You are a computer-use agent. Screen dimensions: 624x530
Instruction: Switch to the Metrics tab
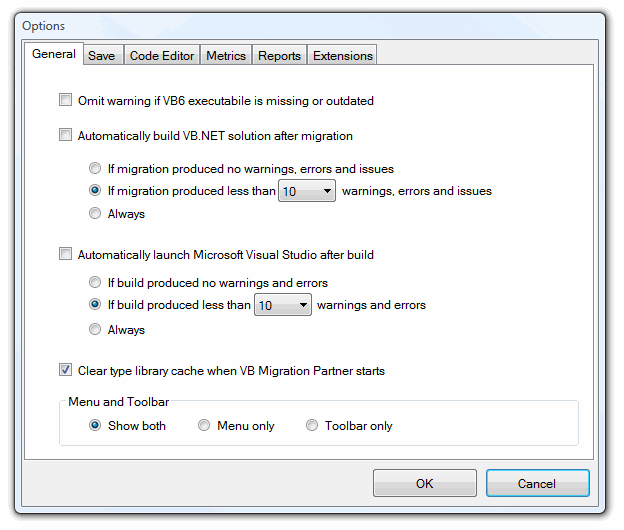[226, 55]
